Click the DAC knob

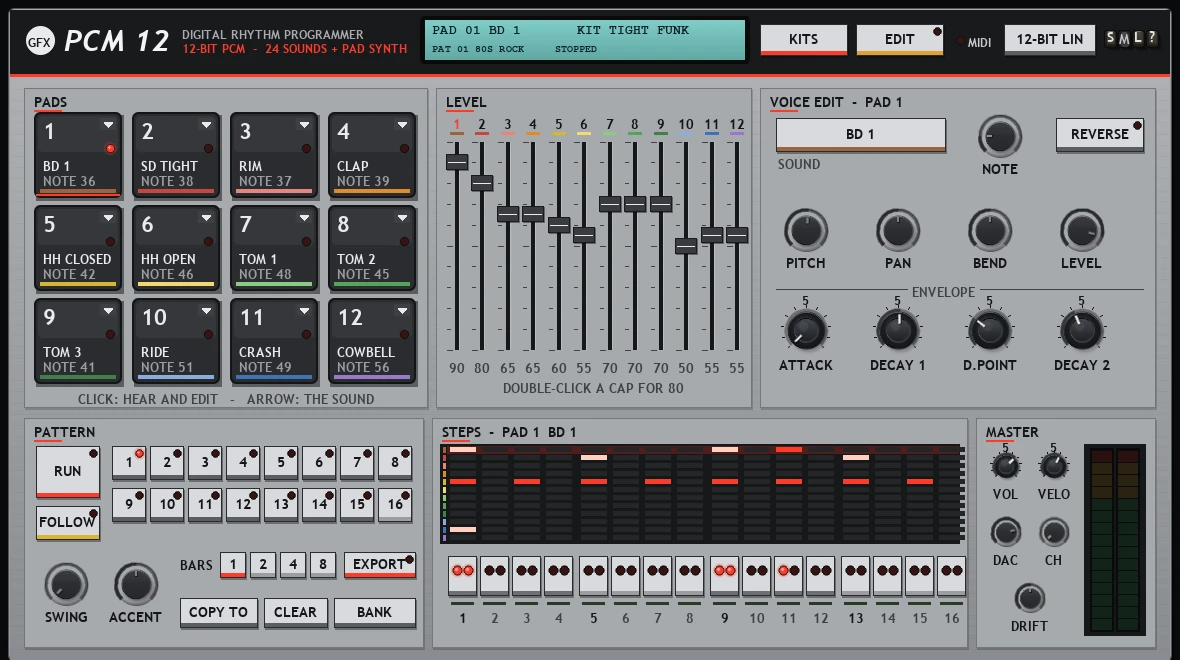click(x=1005, y=532)
